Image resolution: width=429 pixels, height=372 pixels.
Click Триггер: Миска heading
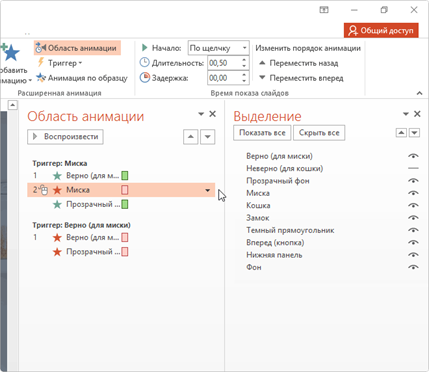tap(60, 163)
